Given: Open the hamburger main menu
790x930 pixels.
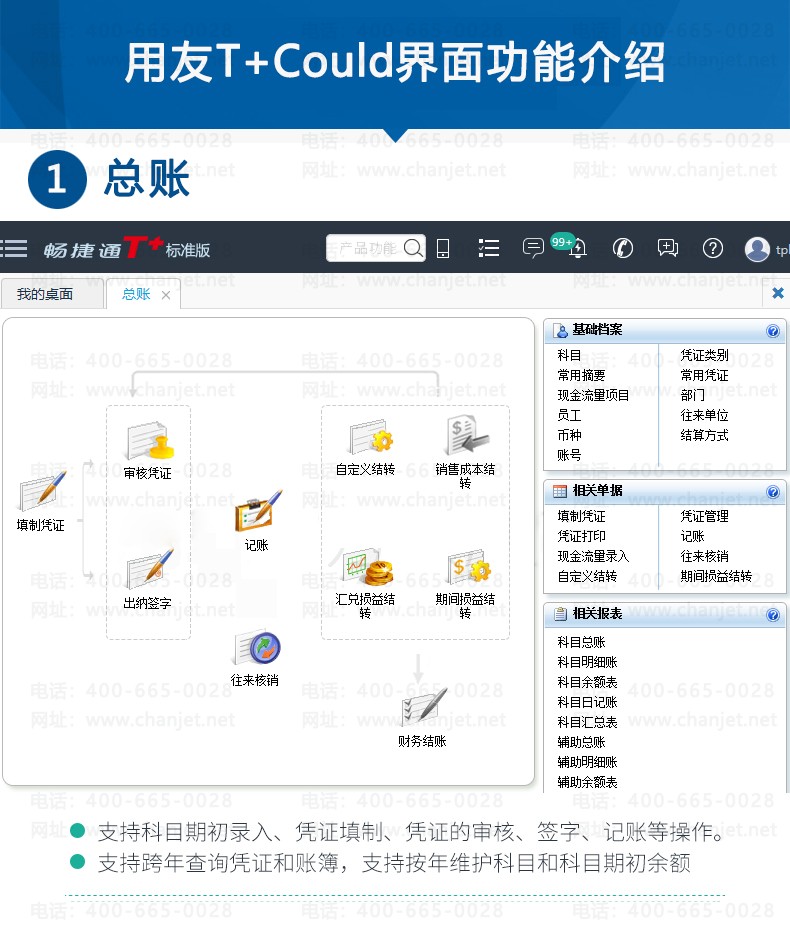Looking at the screenshot, I should [x=14, y=248].
